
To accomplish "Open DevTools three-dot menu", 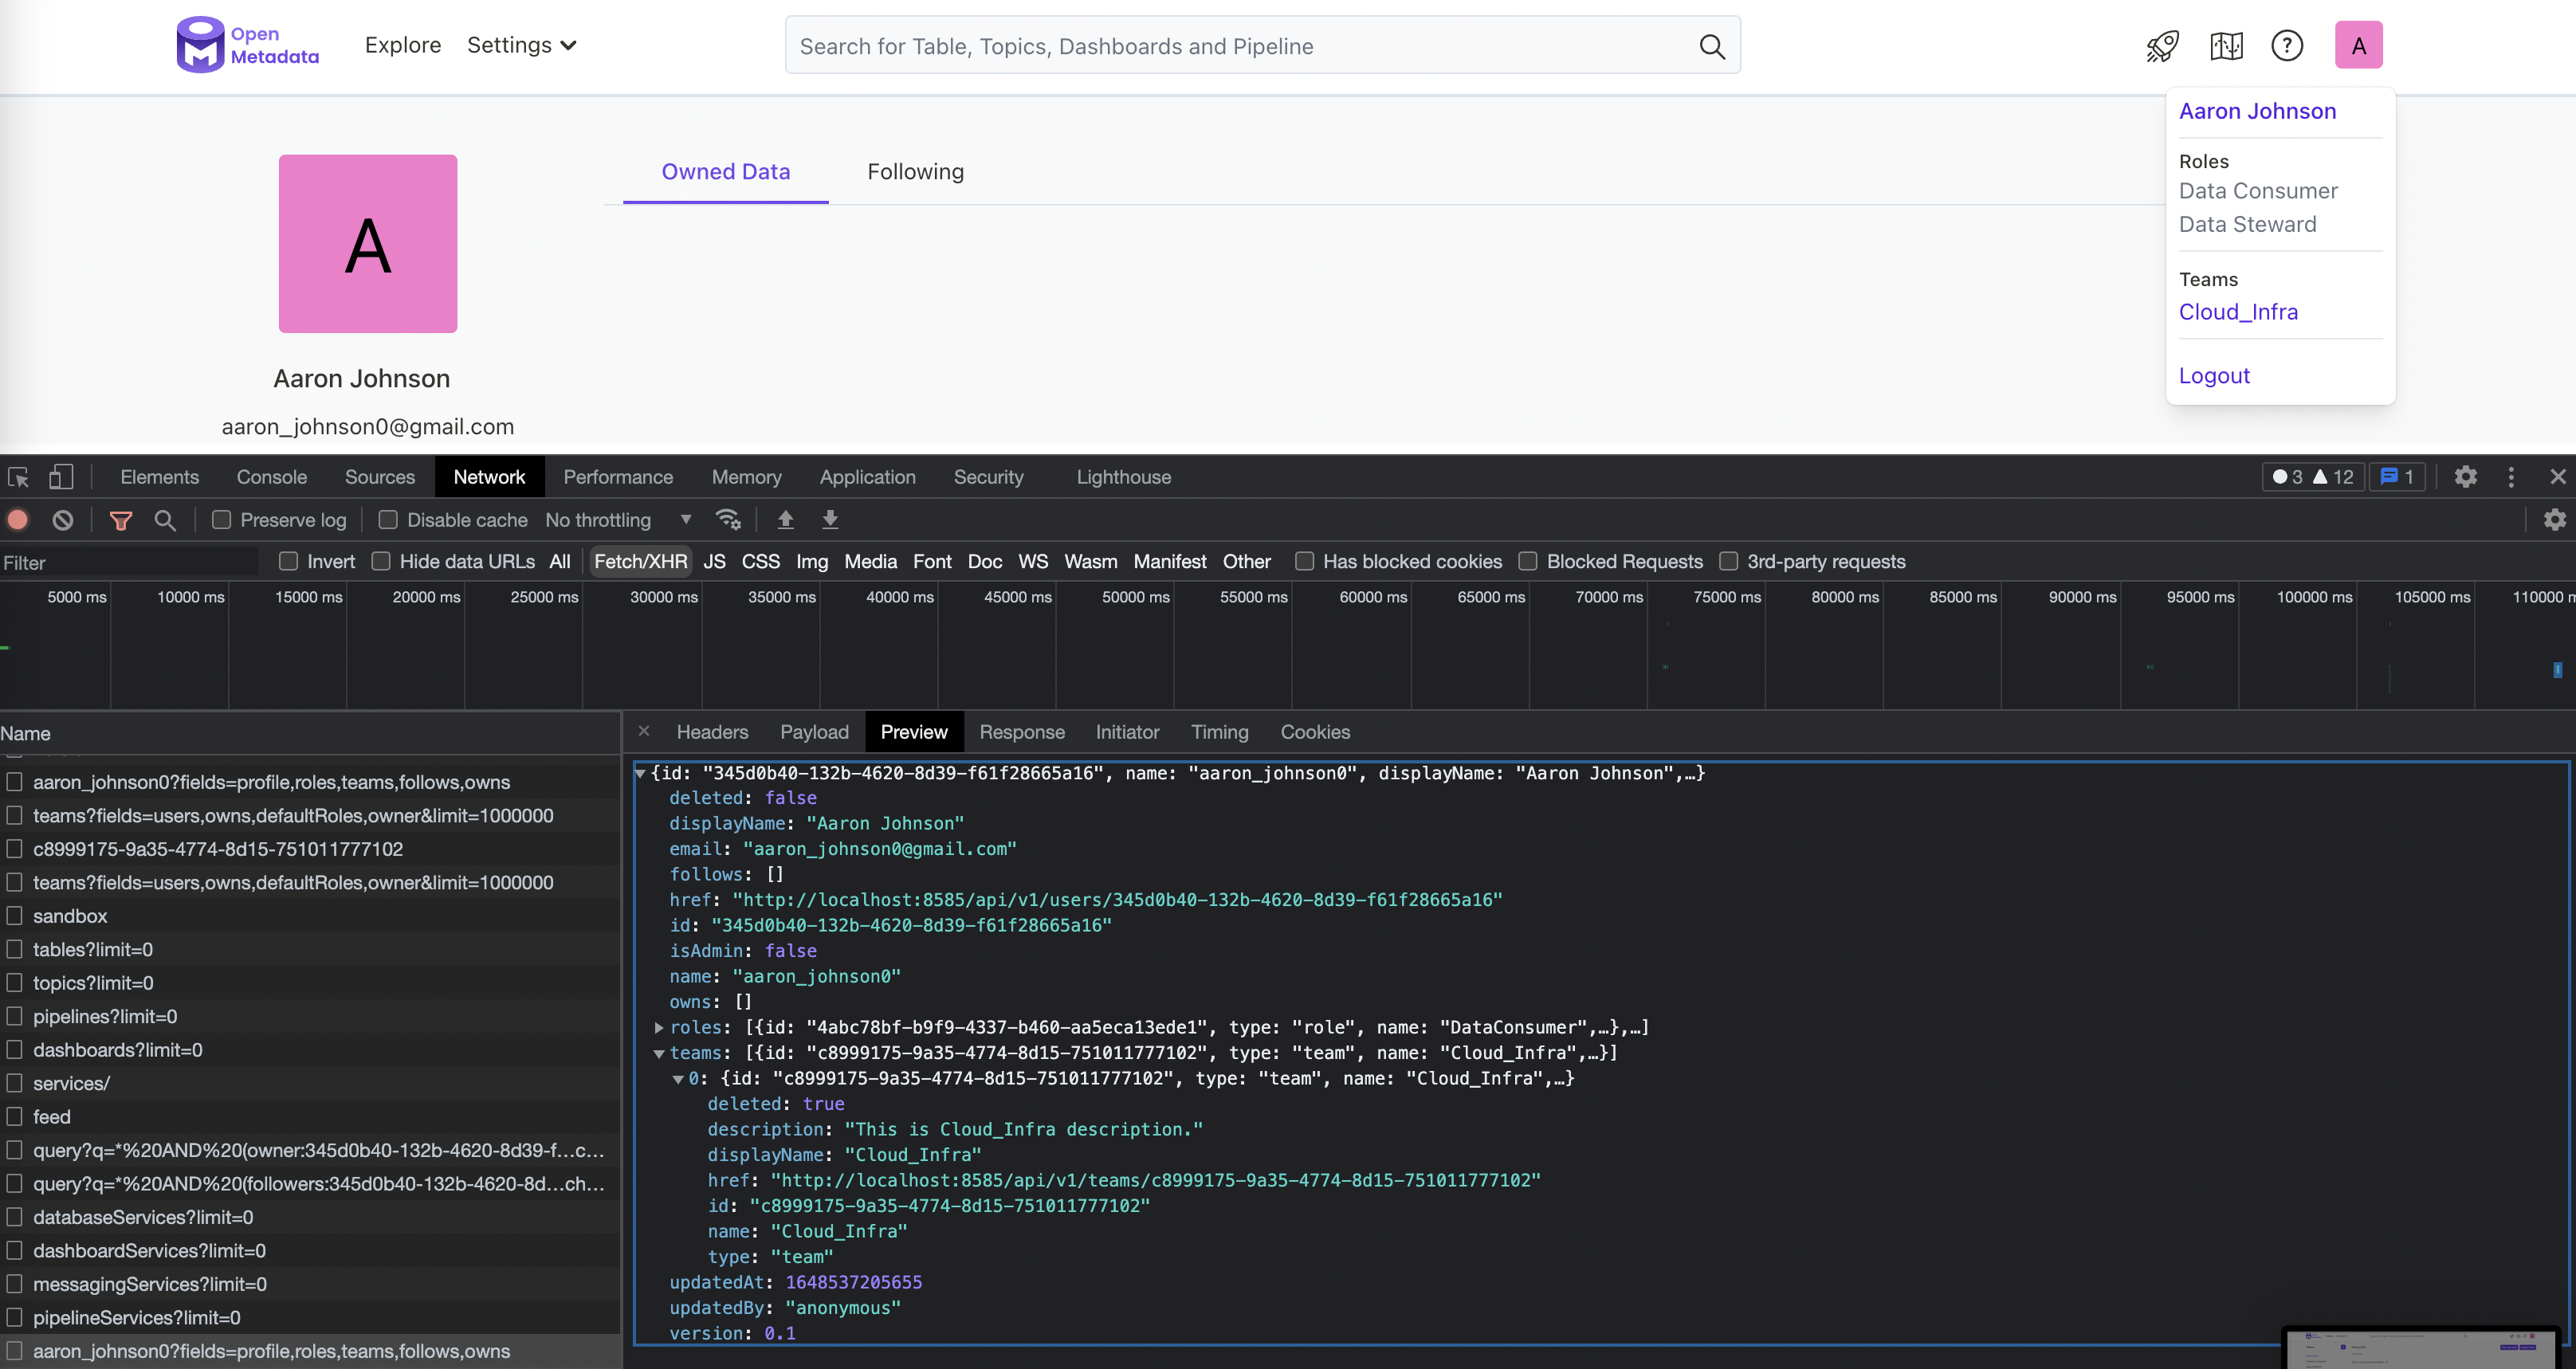I will click(x=2511, y=477).
